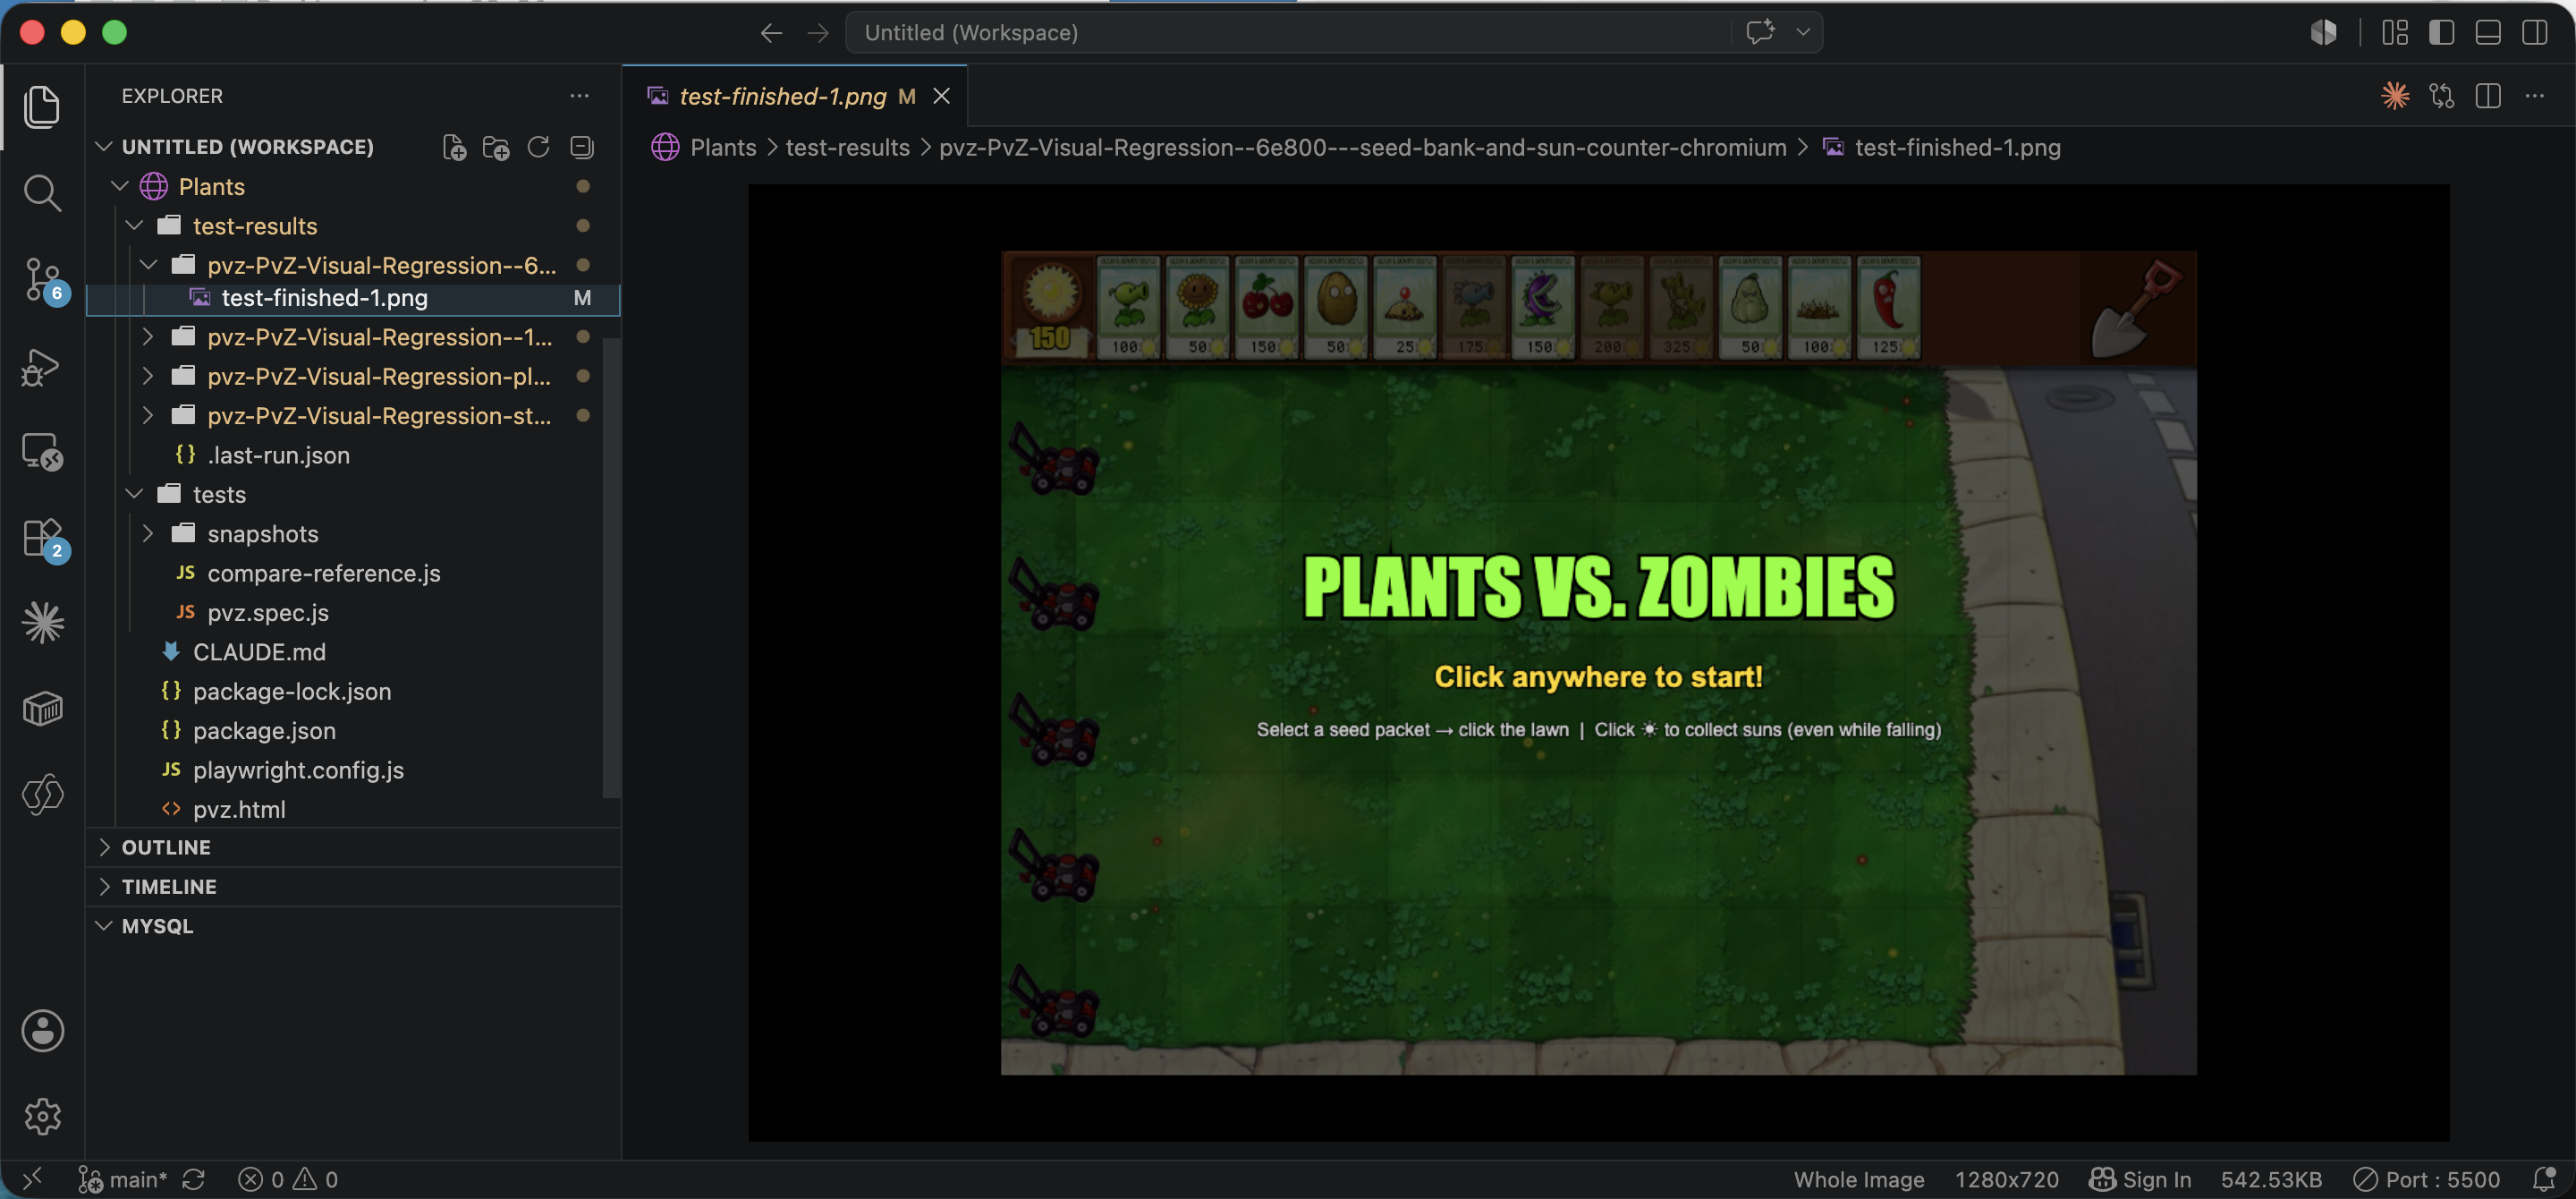Open the Search view in activity bar
Screen dimensions: 2576x1199
(x=42, y=193)
